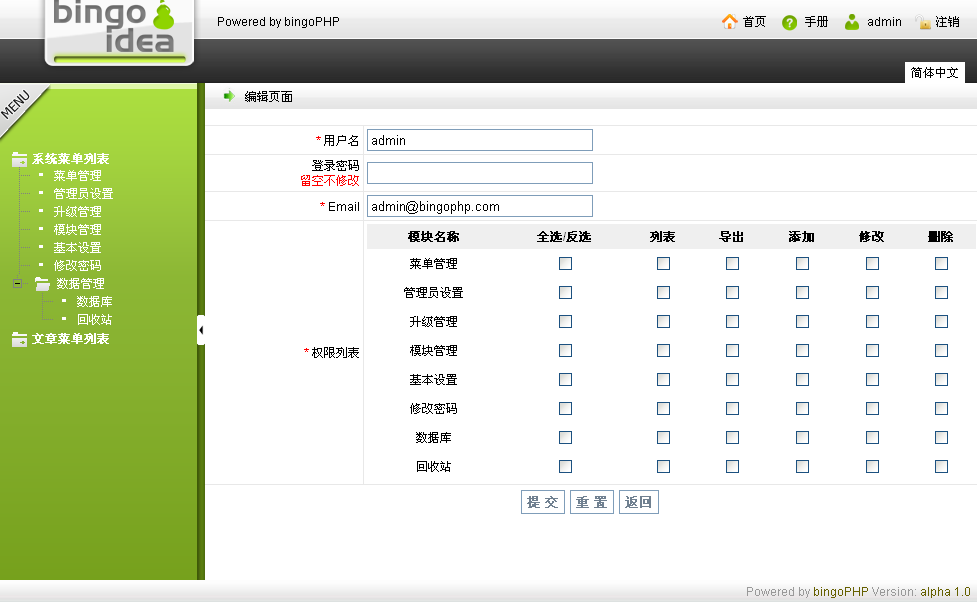Enable 全选/反选 for the 菜单管理 row
The width and height of the screenshot is (977, 602).
click(565, 263)
